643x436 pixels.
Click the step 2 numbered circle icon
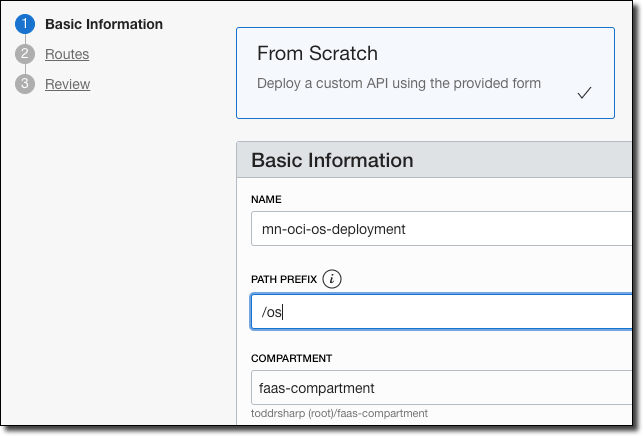[x=25, y=54]
